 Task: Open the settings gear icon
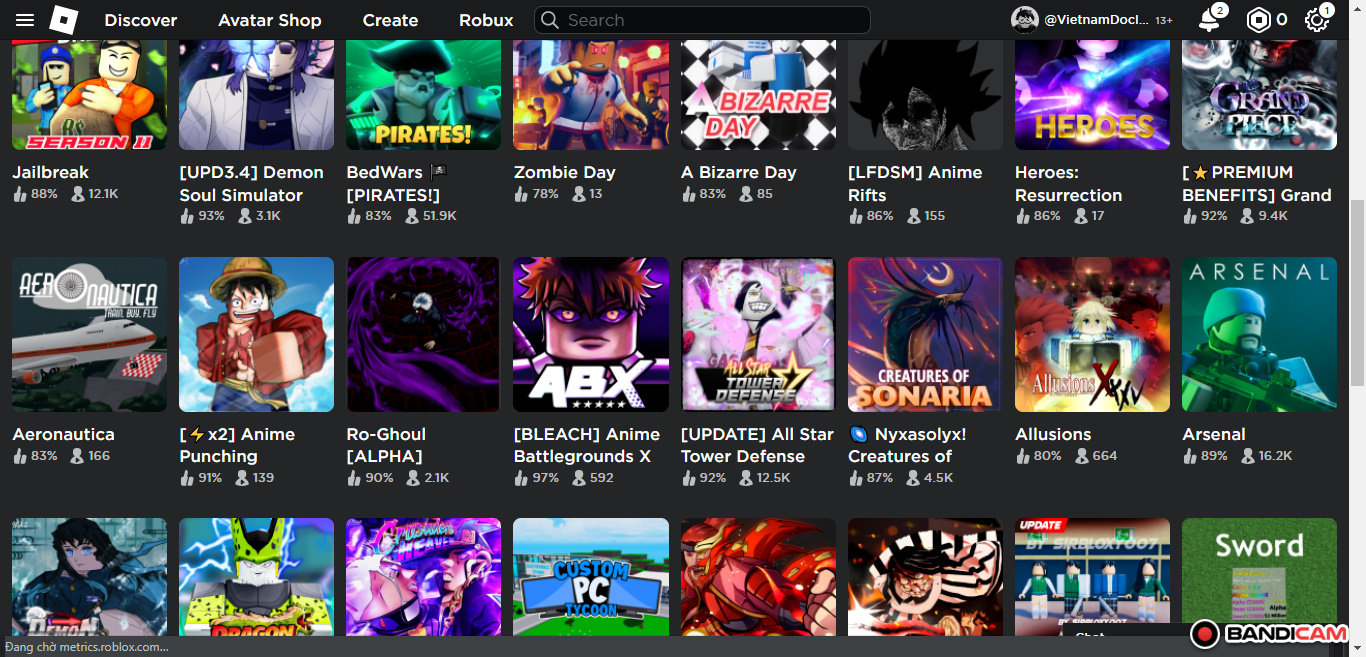(1317, 20)
